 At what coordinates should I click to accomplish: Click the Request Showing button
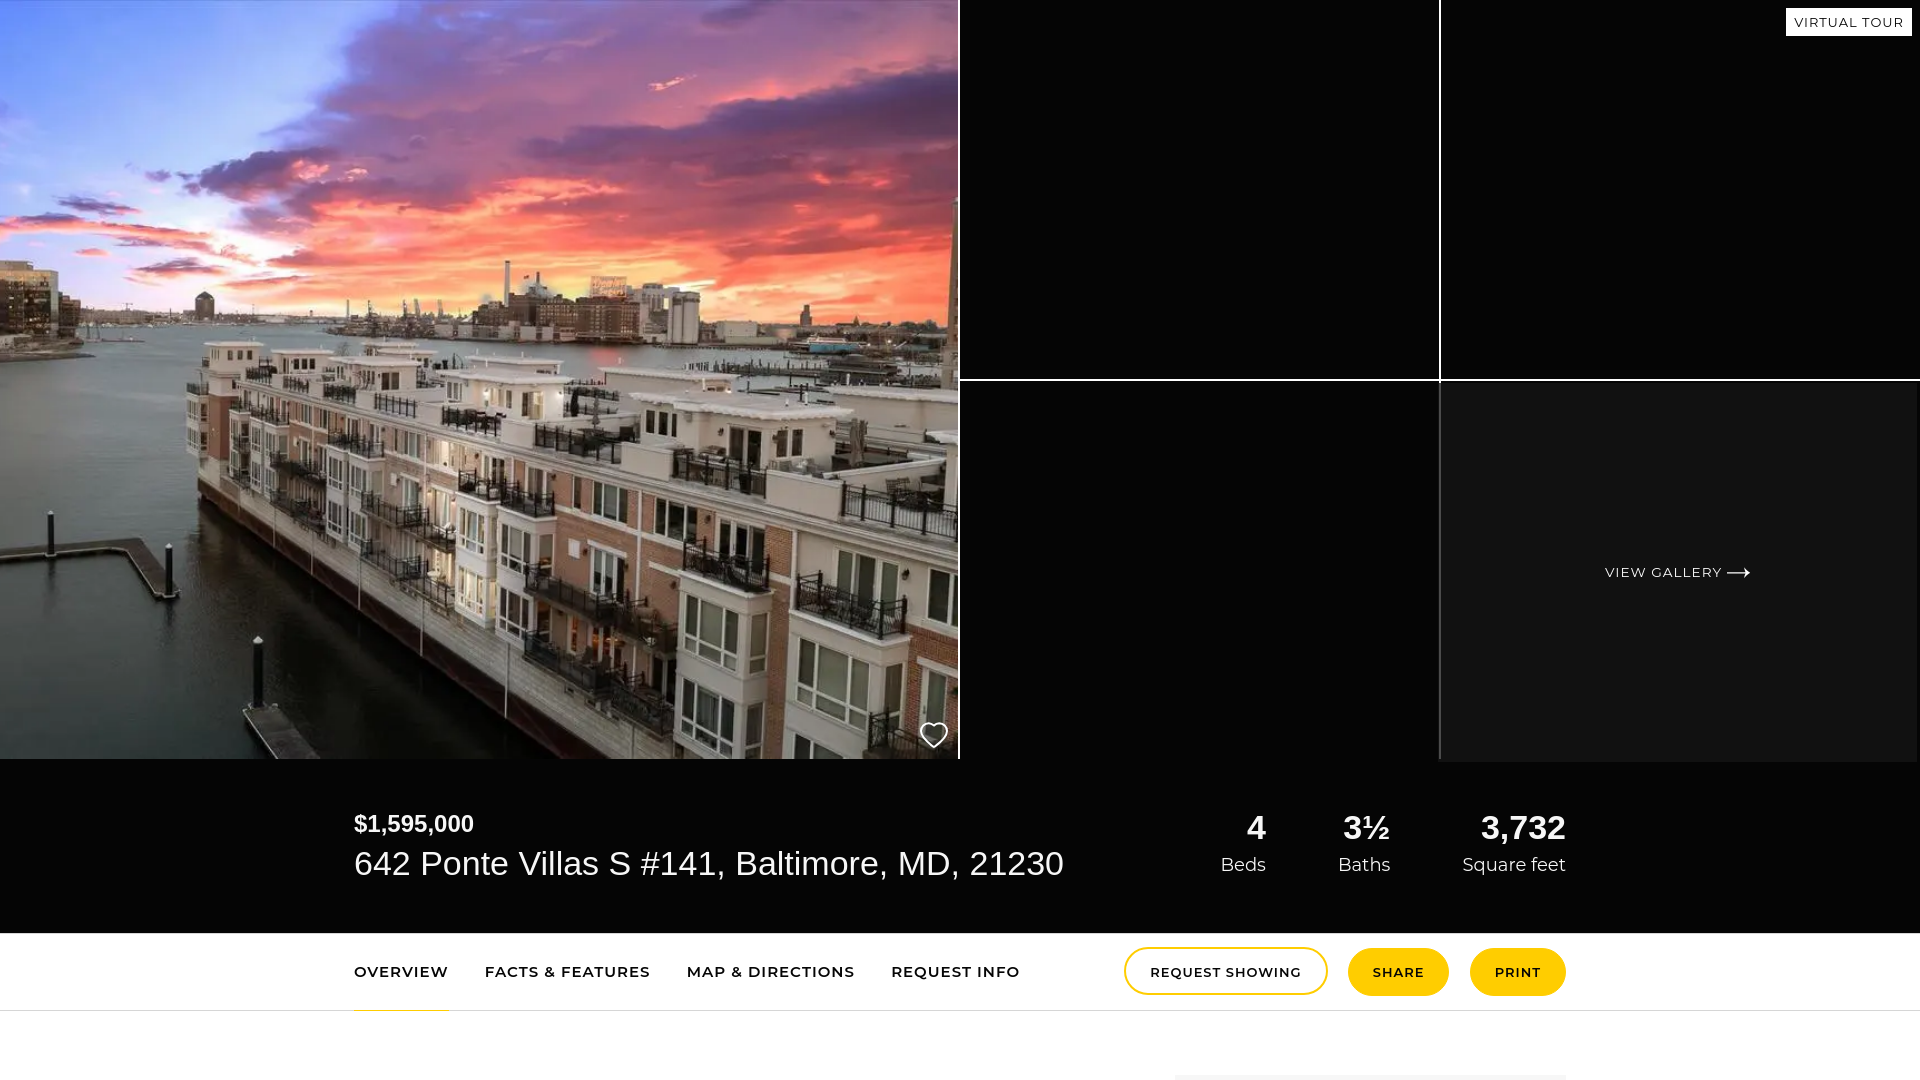click(1225, 971)
